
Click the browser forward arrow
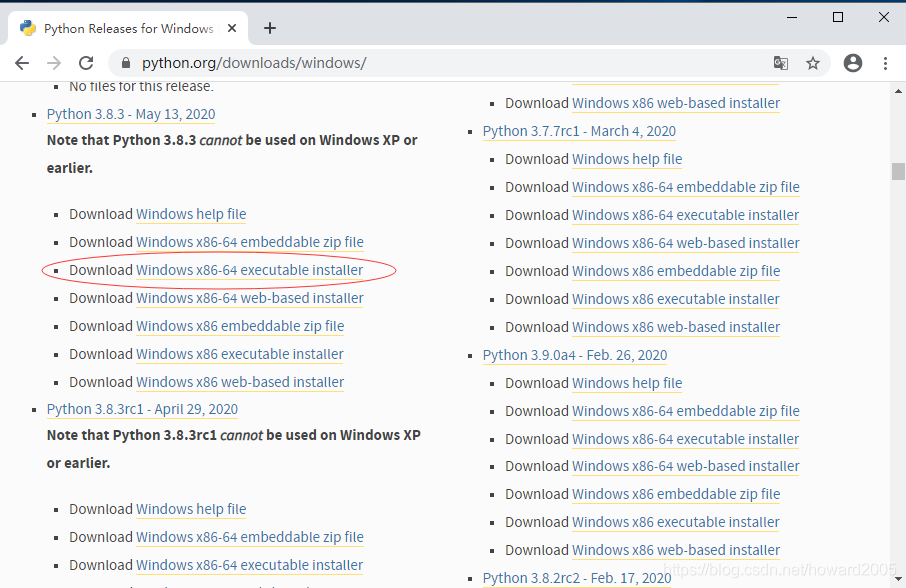pyautogui.click(x=54, y=63)
